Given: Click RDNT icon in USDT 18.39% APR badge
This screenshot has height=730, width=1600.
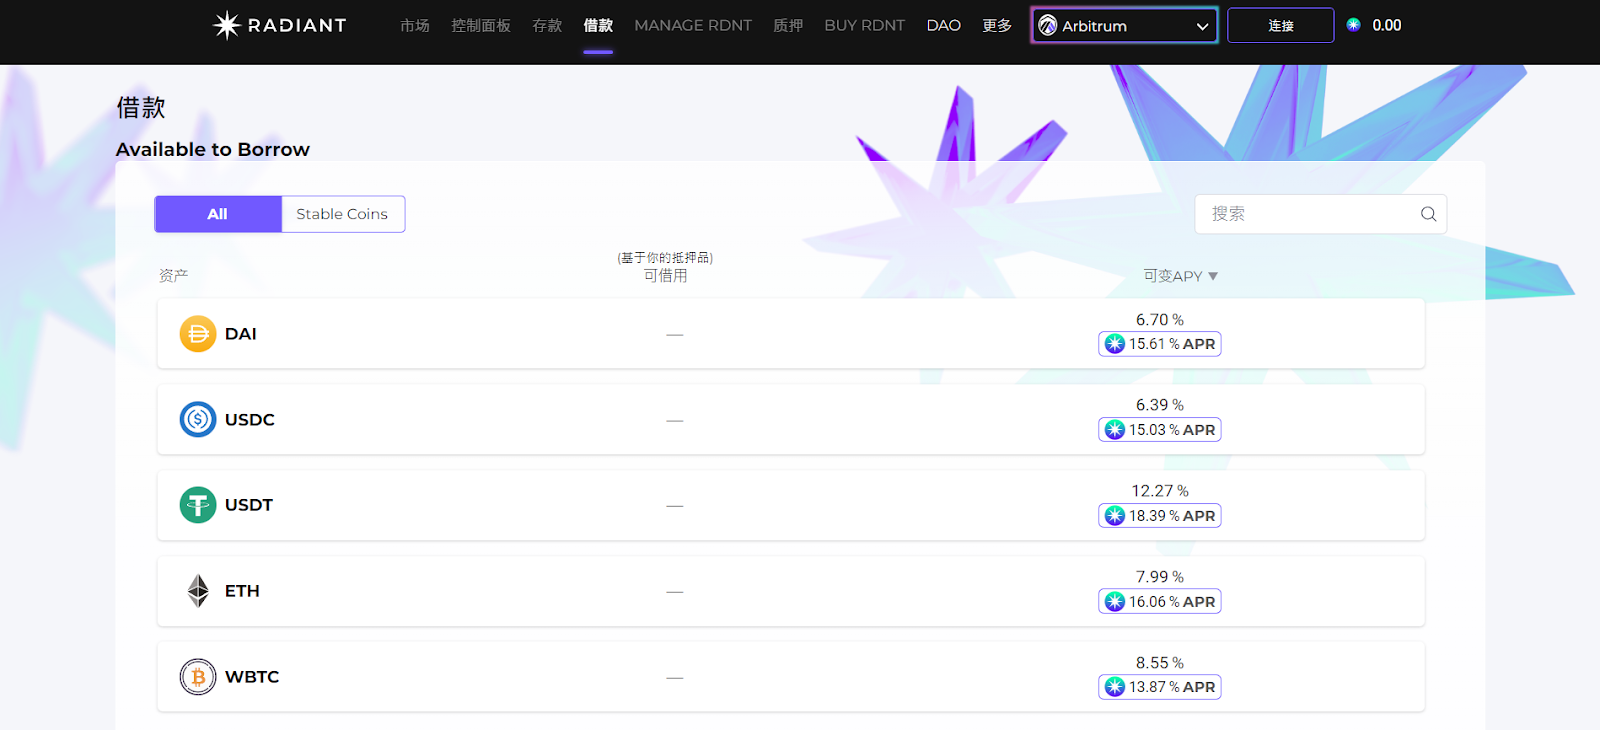Looking at the screenshot, I should [x=1115, y=516].
